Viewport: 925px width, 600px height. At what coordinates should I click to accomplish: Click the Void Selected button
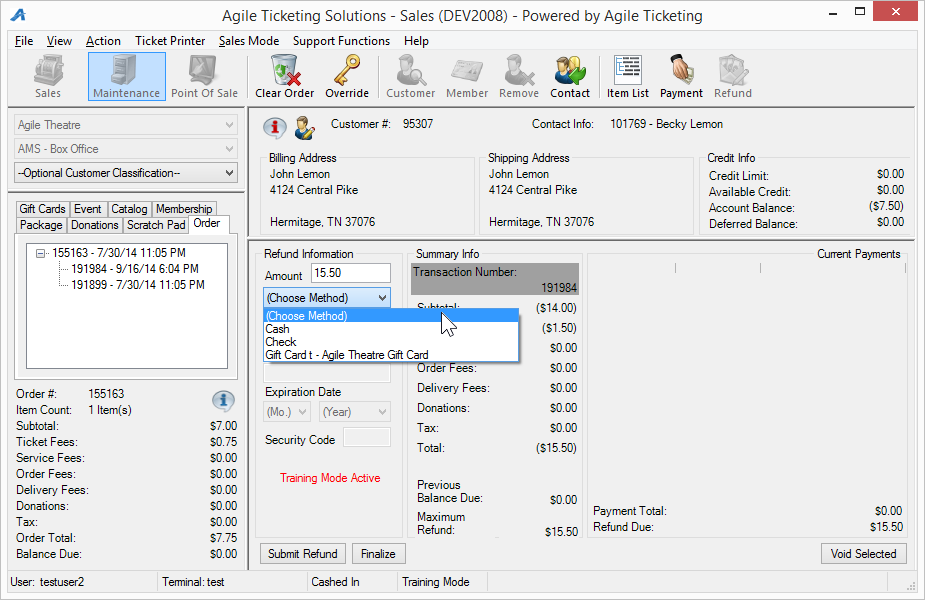863,554
